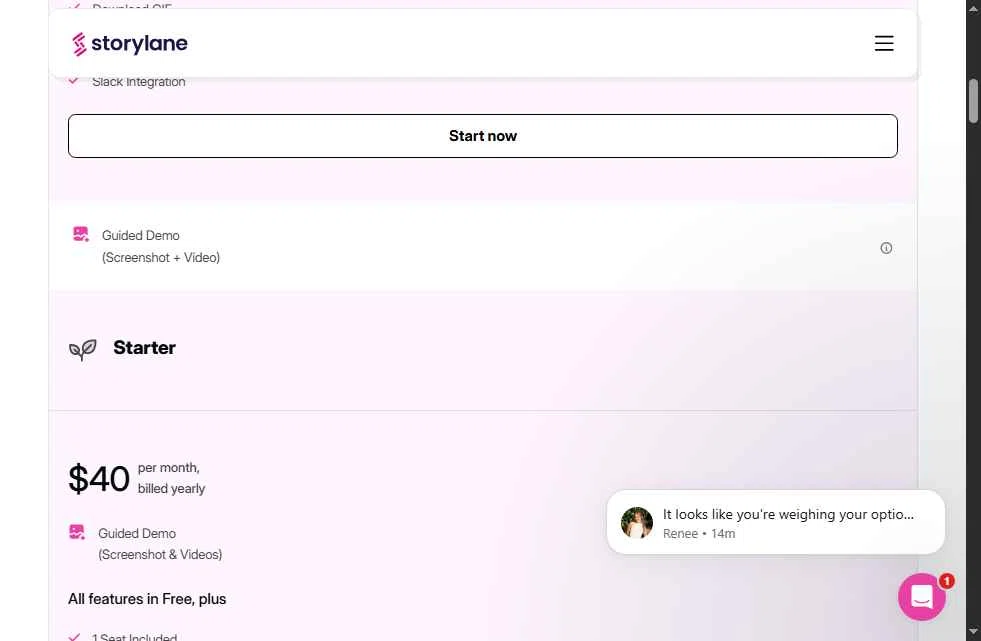This screenshot has height=641, width=981.
Task: Click the vertical scrollbar thumb
Action: click(973, 101)
